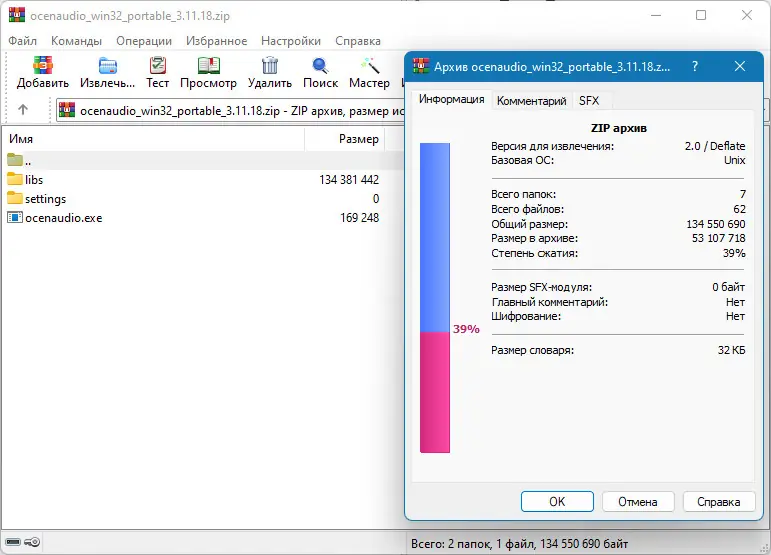Confirm dialog with OK button
Viewport: 771px width, 555px height.
tap(557, 501)
